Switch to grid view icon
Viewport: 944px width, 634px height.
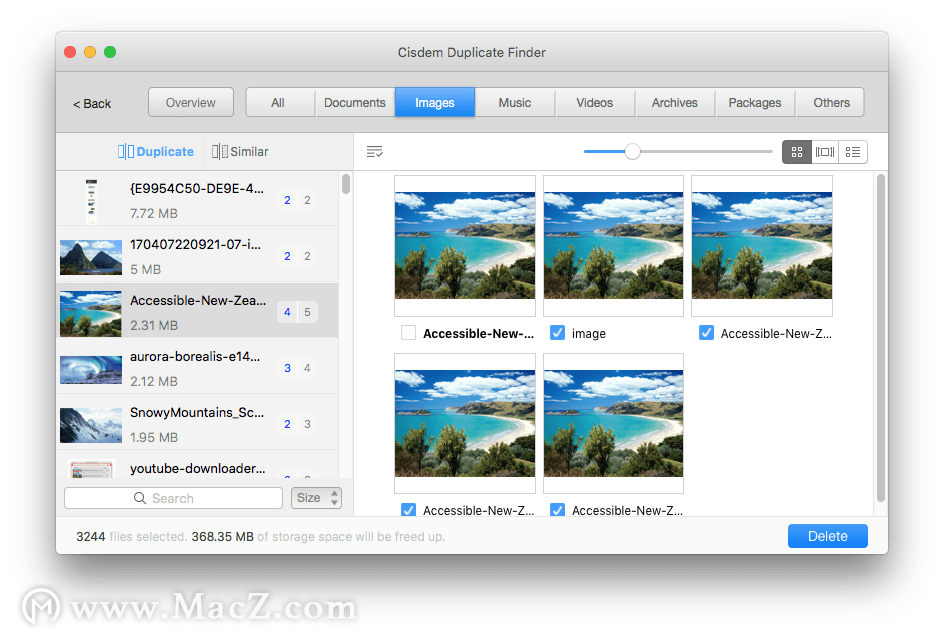pos(796,152)
